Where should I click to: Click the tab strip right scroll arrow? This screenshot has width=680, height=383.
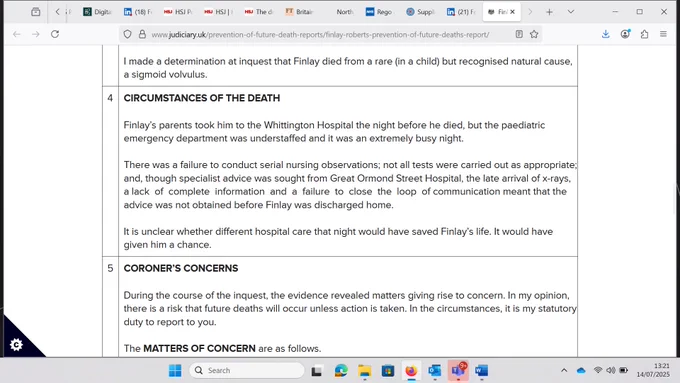point(530,12)
